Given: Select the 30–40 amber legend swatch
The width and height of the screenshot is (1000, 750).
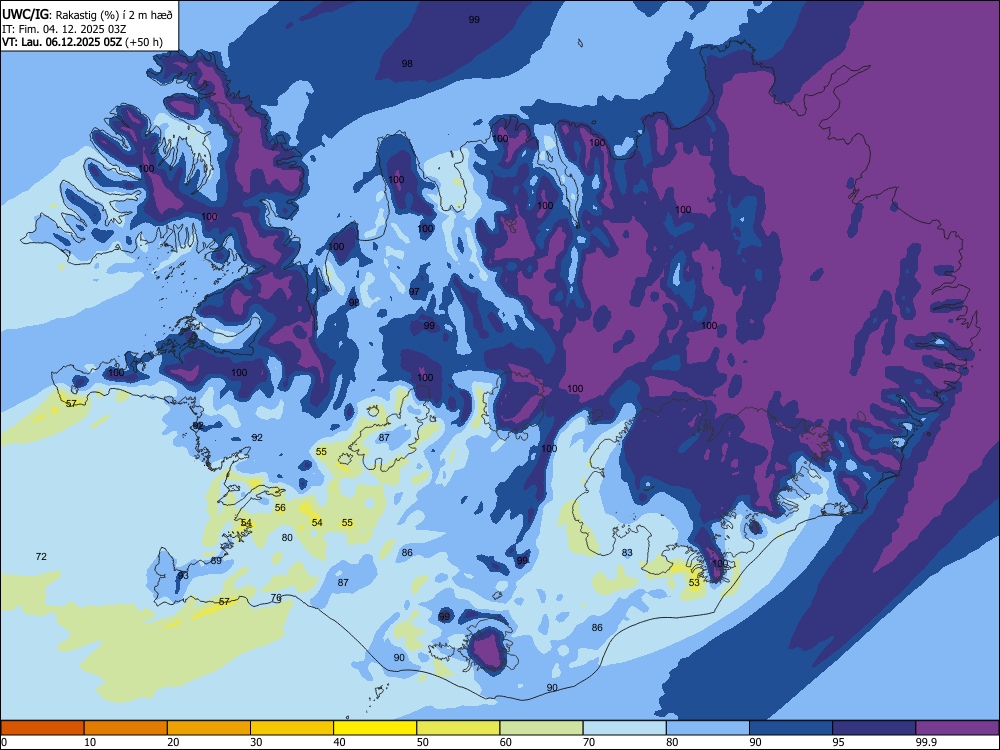Looking at the screenshot, I should 292,728.
